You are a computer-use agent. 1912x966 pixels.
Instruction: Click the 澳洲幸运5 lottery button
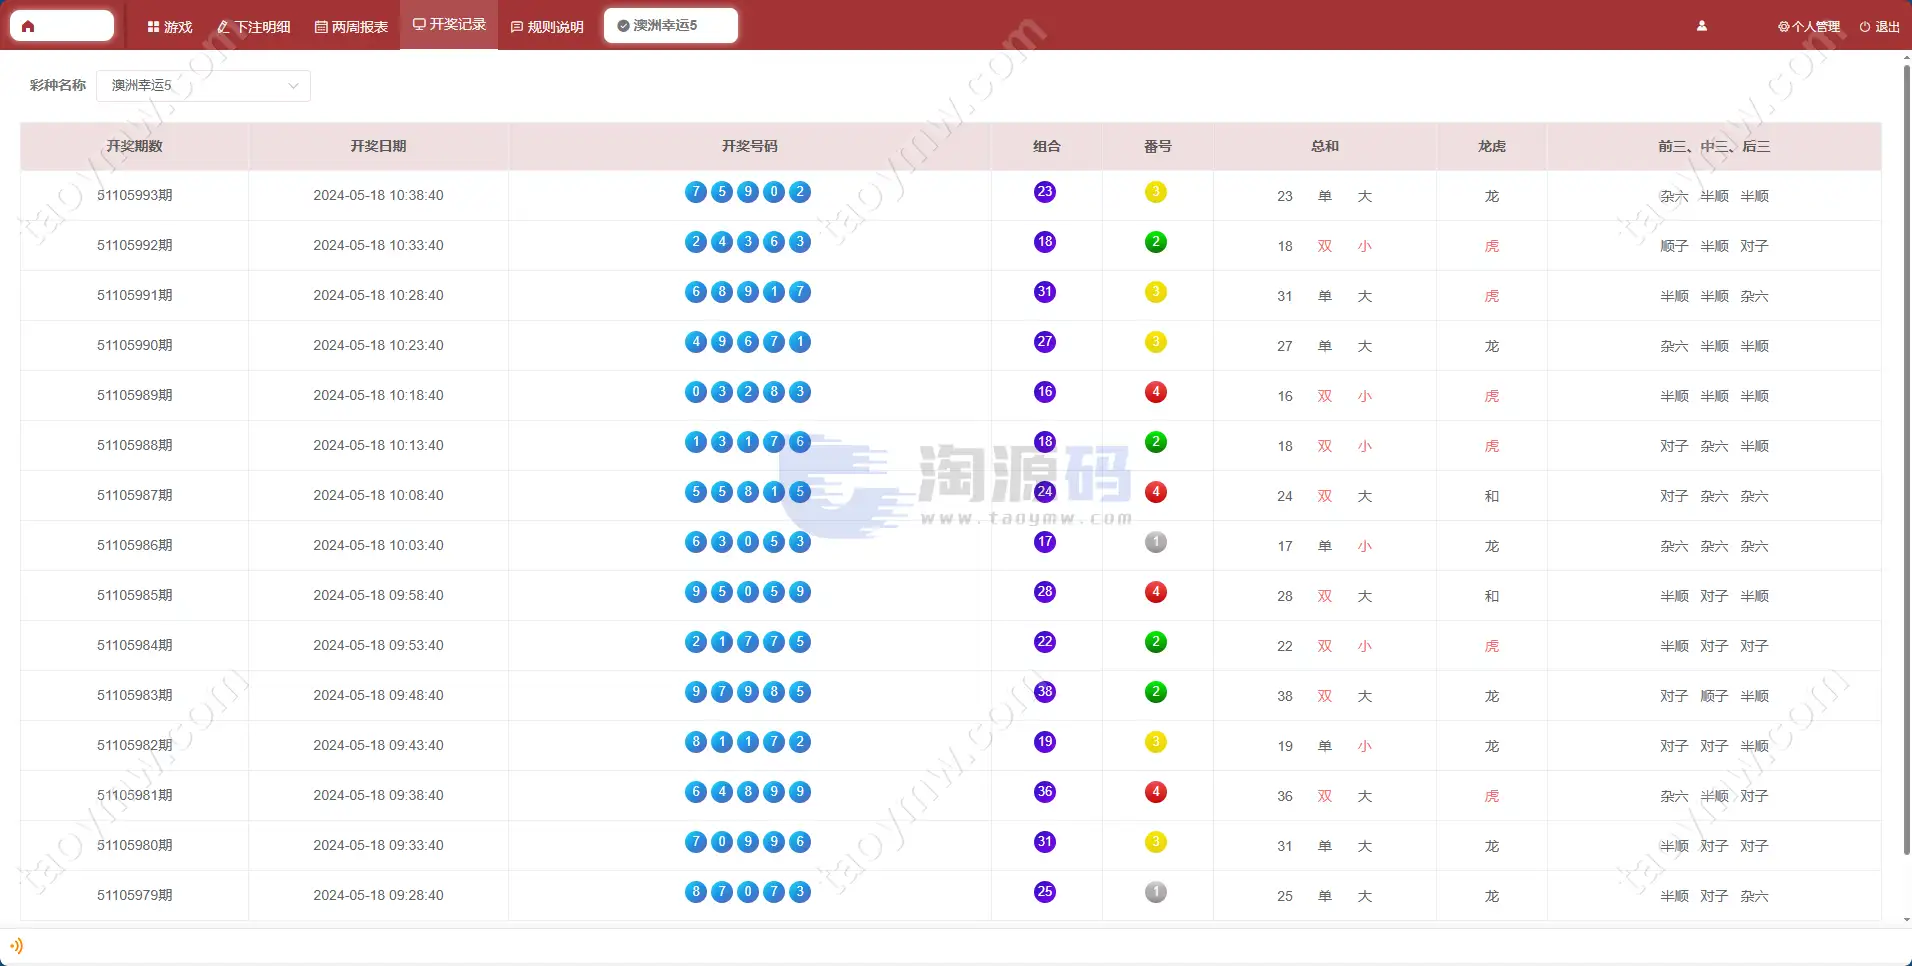[x=671, y=26]
